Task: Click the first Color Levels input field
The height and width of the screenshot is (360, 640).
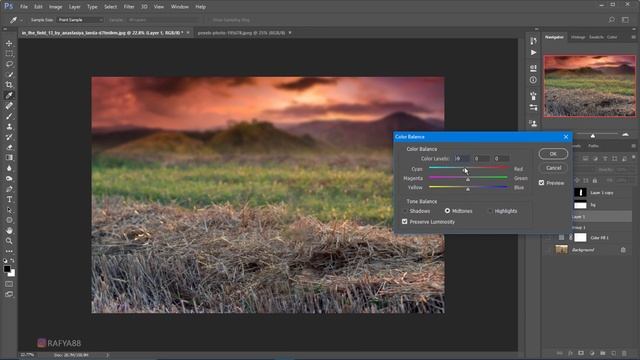Action: pos(461,158)
